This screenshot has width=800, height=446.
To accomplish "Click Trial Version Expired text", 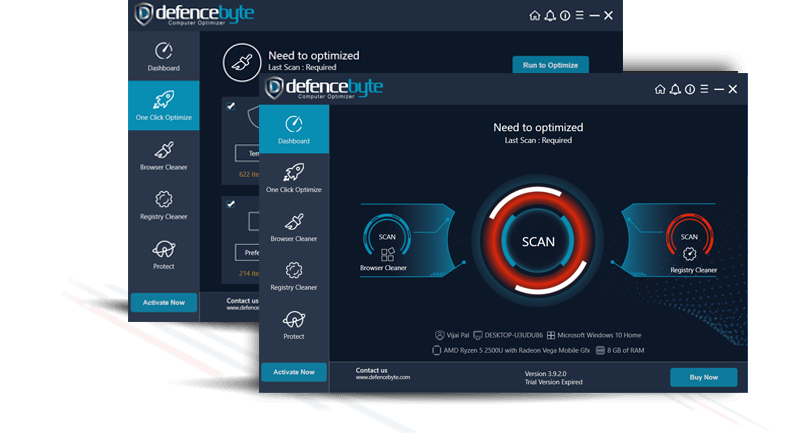I will pyautogui.click(x=554, y=382).
